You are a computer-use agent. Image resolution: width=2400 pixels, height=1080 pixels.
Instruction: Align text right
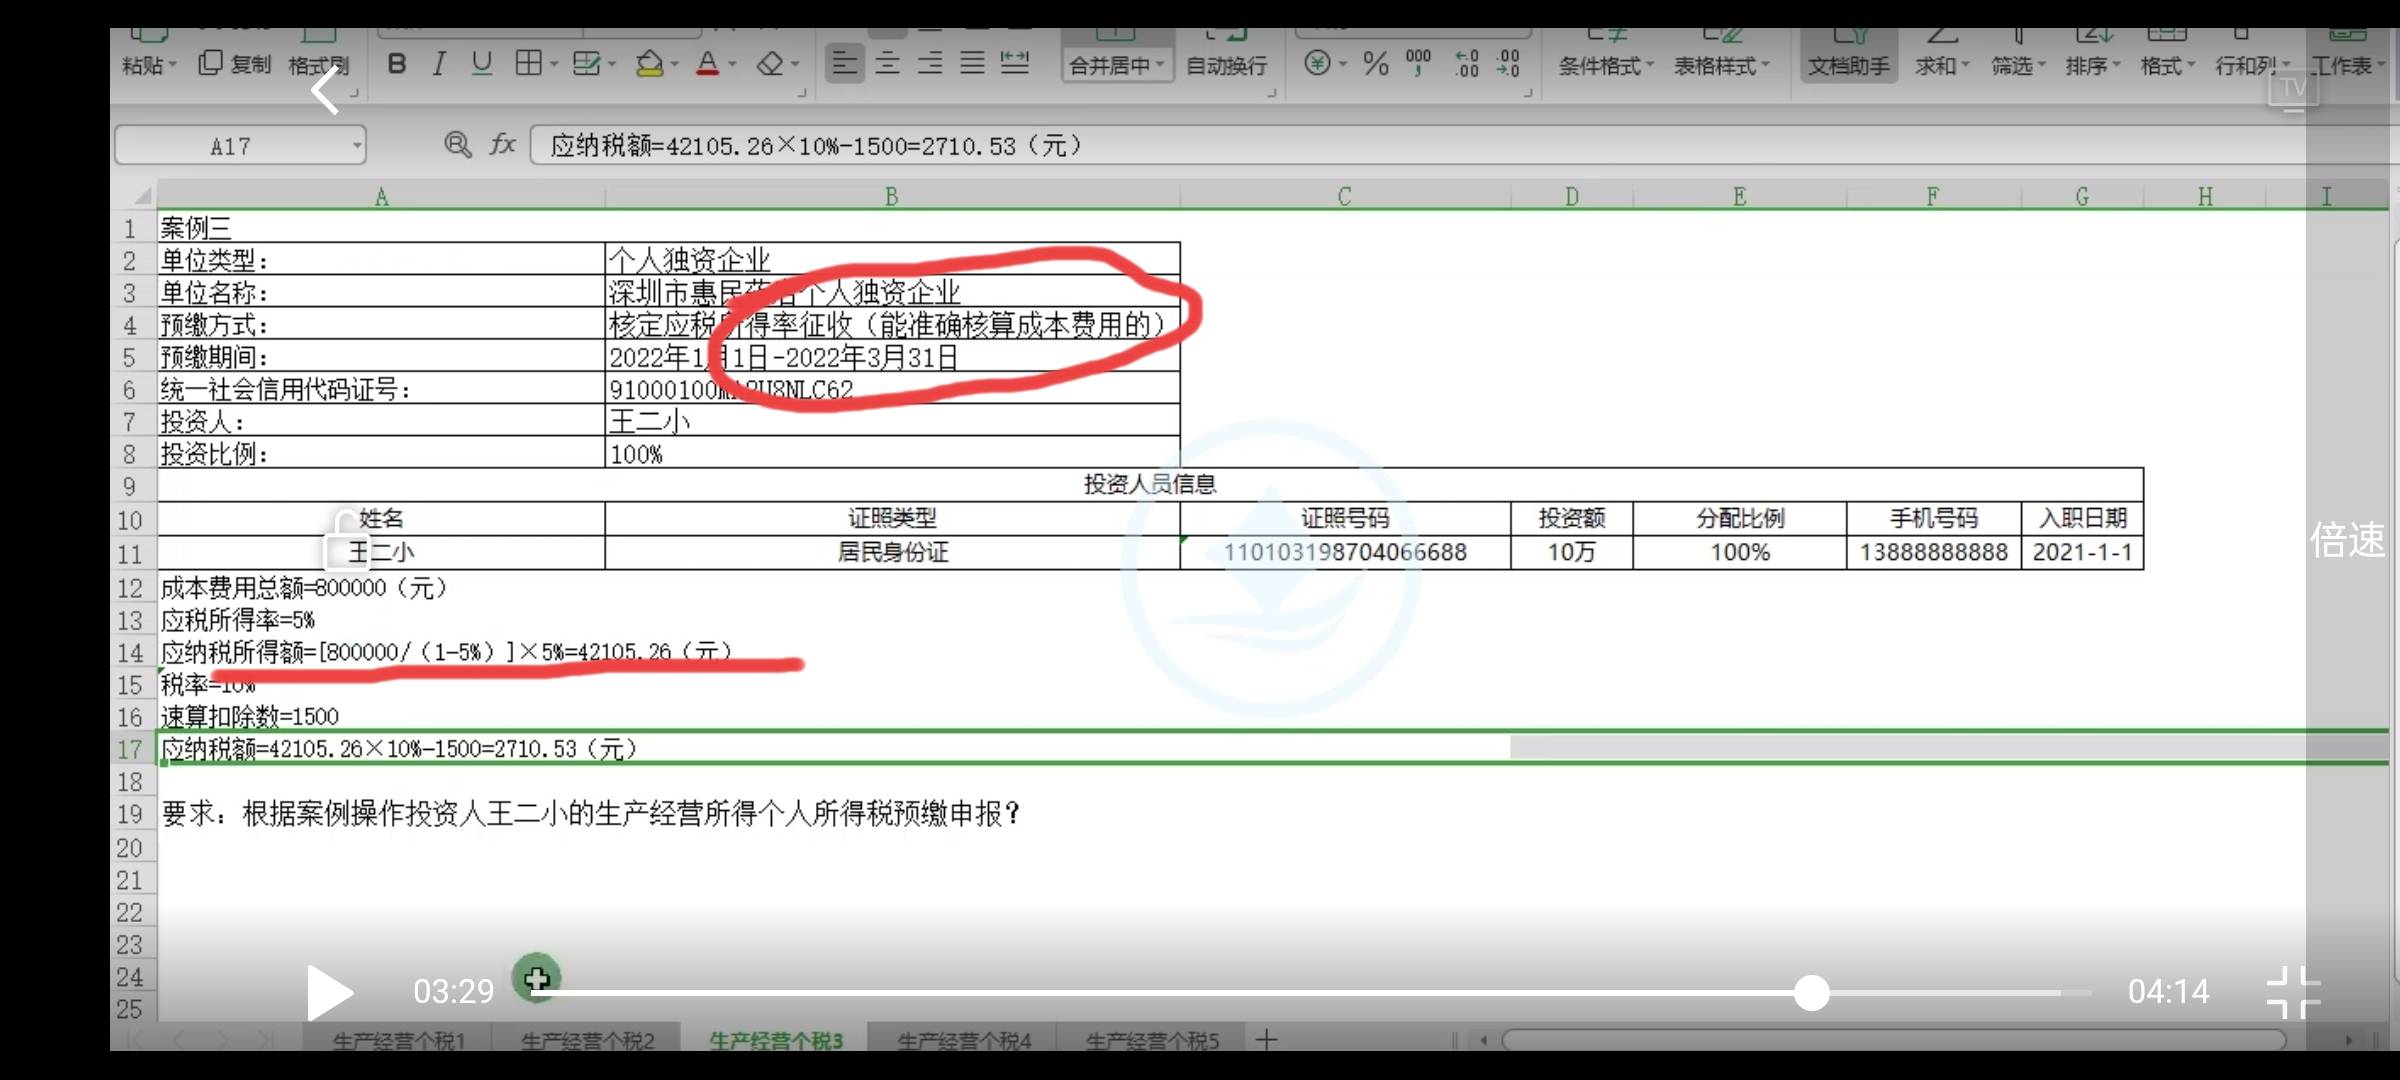click(930, 64)
